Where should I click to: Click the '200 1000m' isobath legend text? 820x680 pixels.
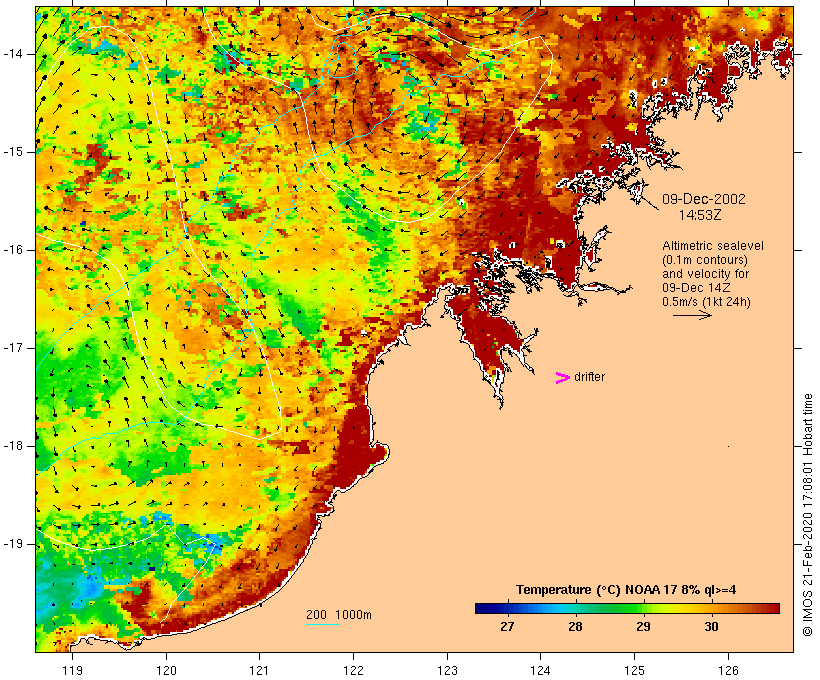click(339, 615)
